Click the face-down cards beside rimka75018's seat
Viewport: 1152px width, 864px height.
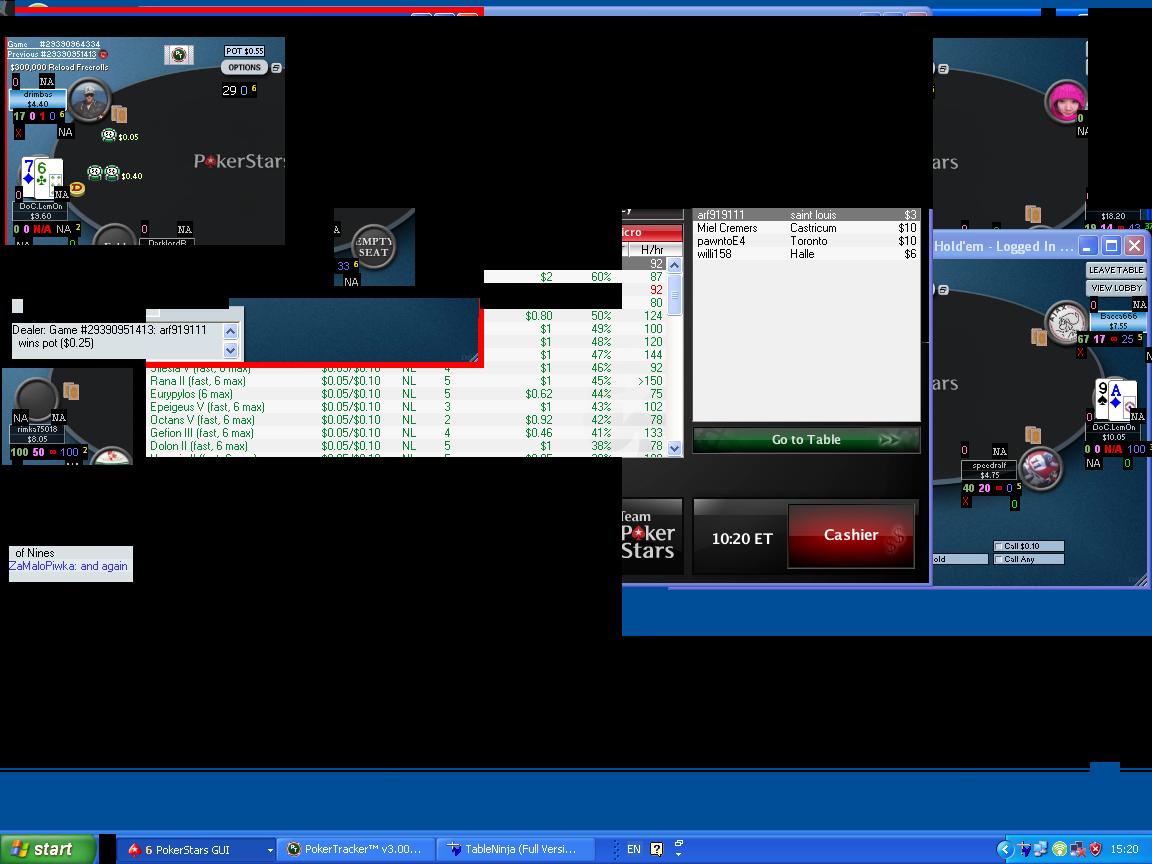click(71, 390)
